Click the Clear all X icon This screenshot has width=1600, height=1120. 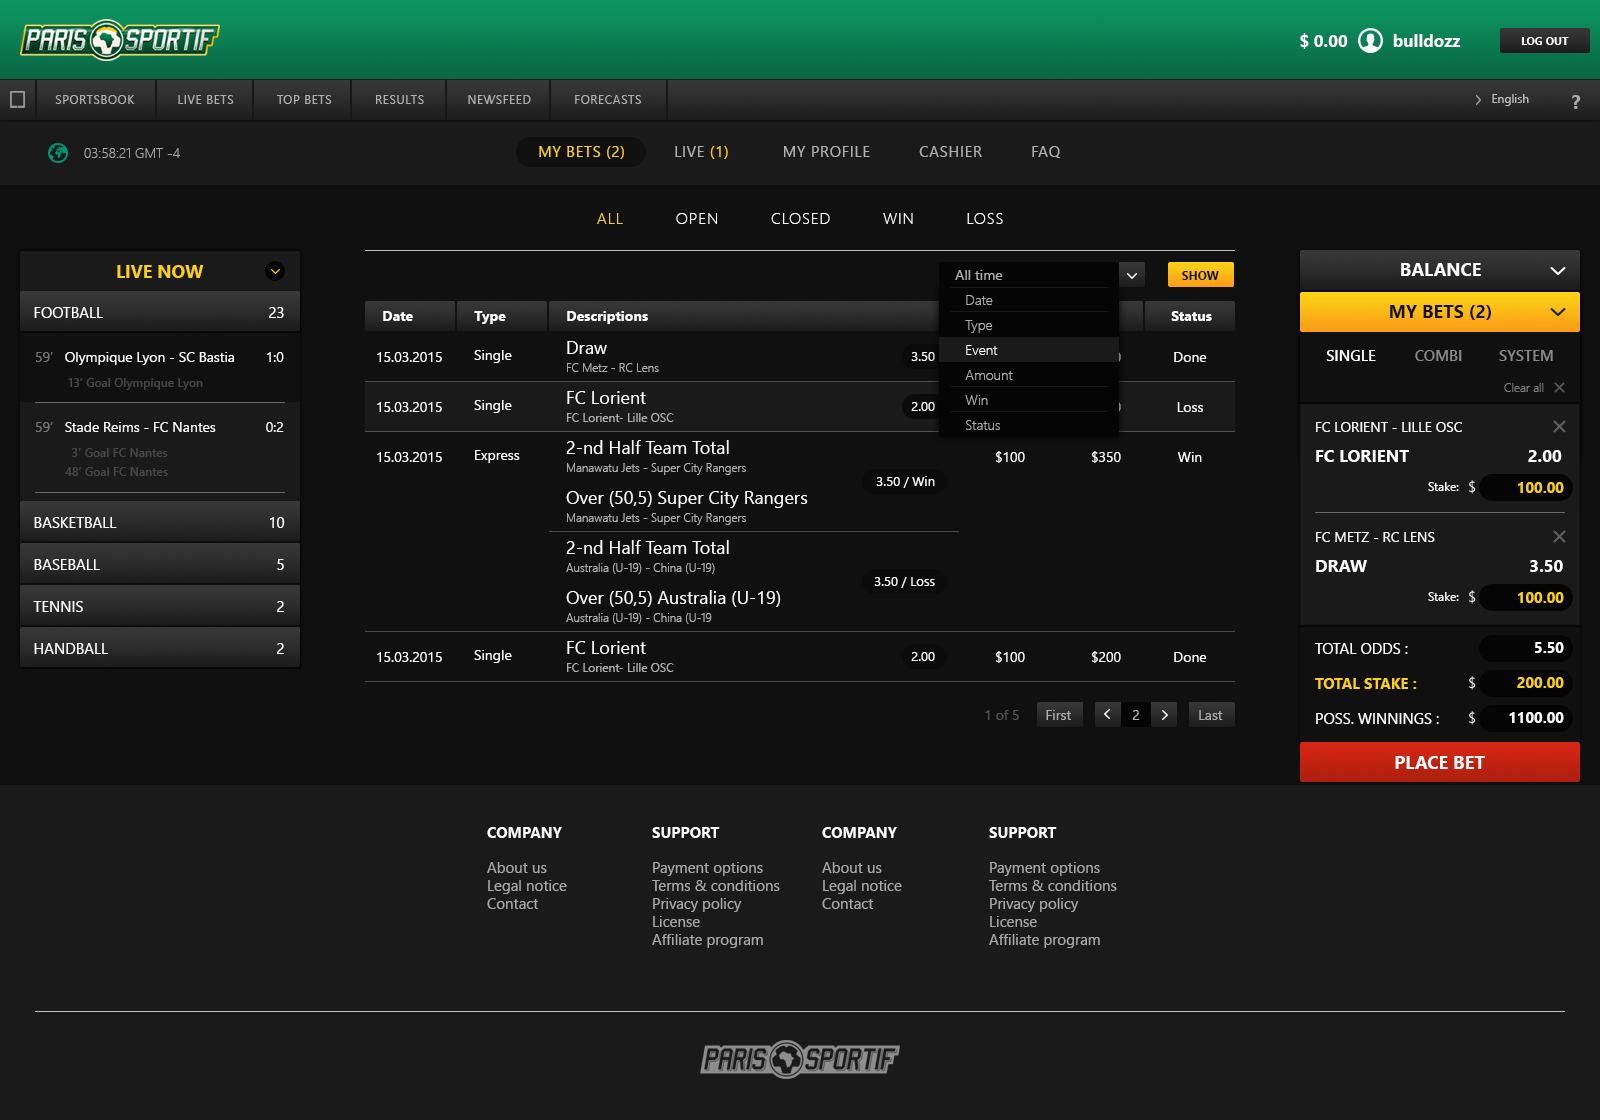[1559, 388]
